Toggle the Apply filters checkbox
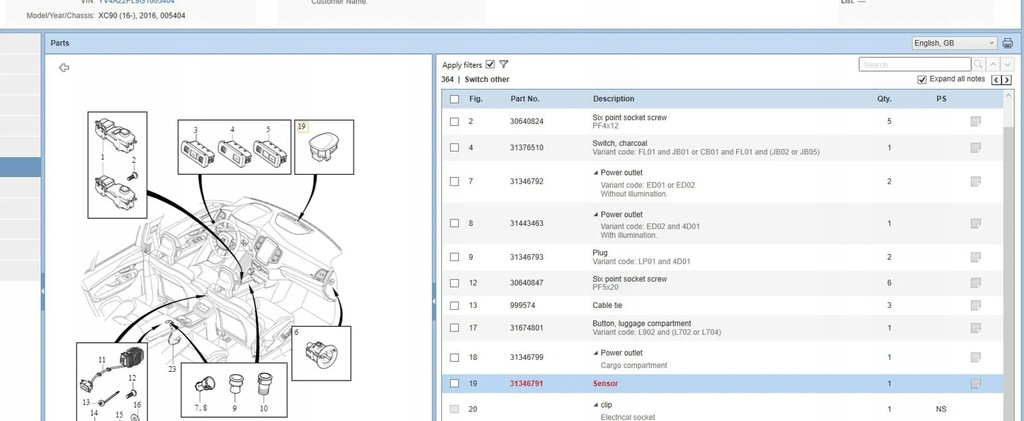The height and width of the screenshot is (421, 1024). [x=490, y=65]
